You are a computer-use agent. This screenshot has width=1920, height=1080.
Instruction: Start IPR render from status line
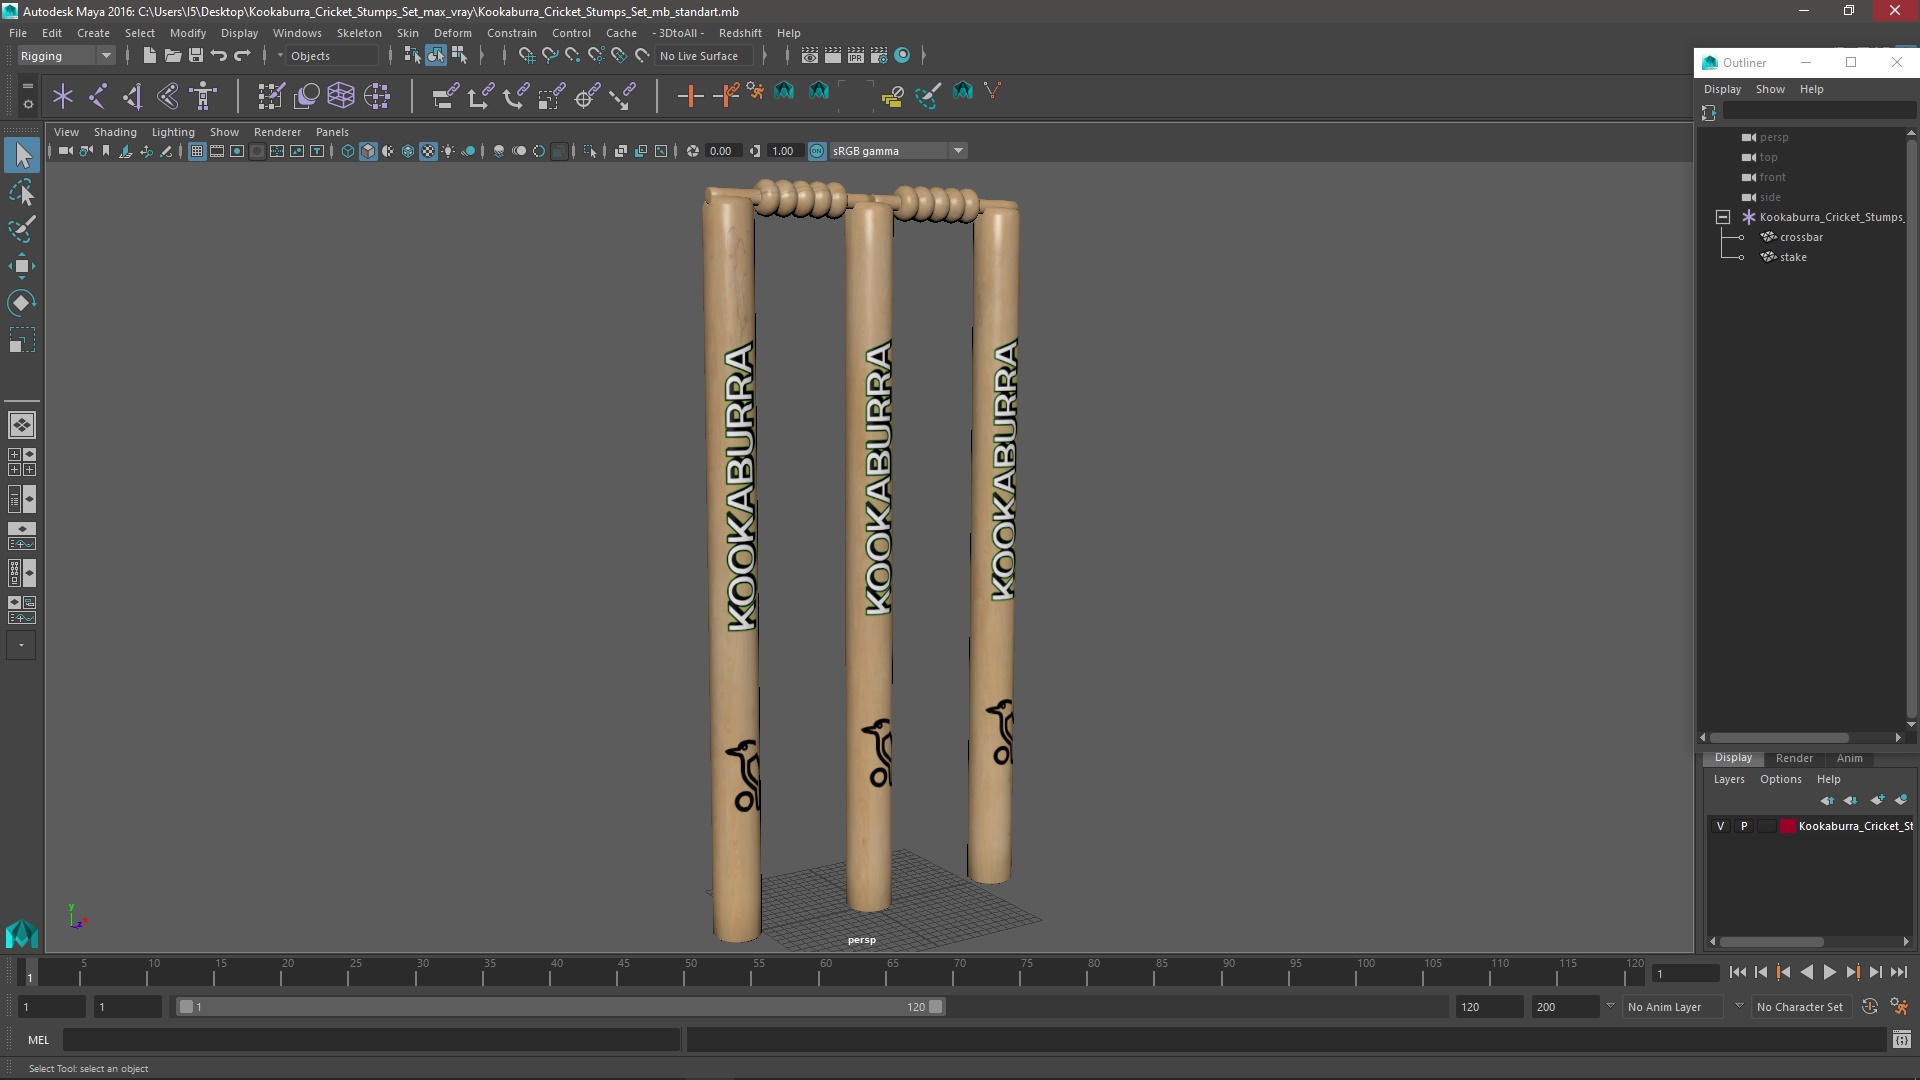point(855,55)
